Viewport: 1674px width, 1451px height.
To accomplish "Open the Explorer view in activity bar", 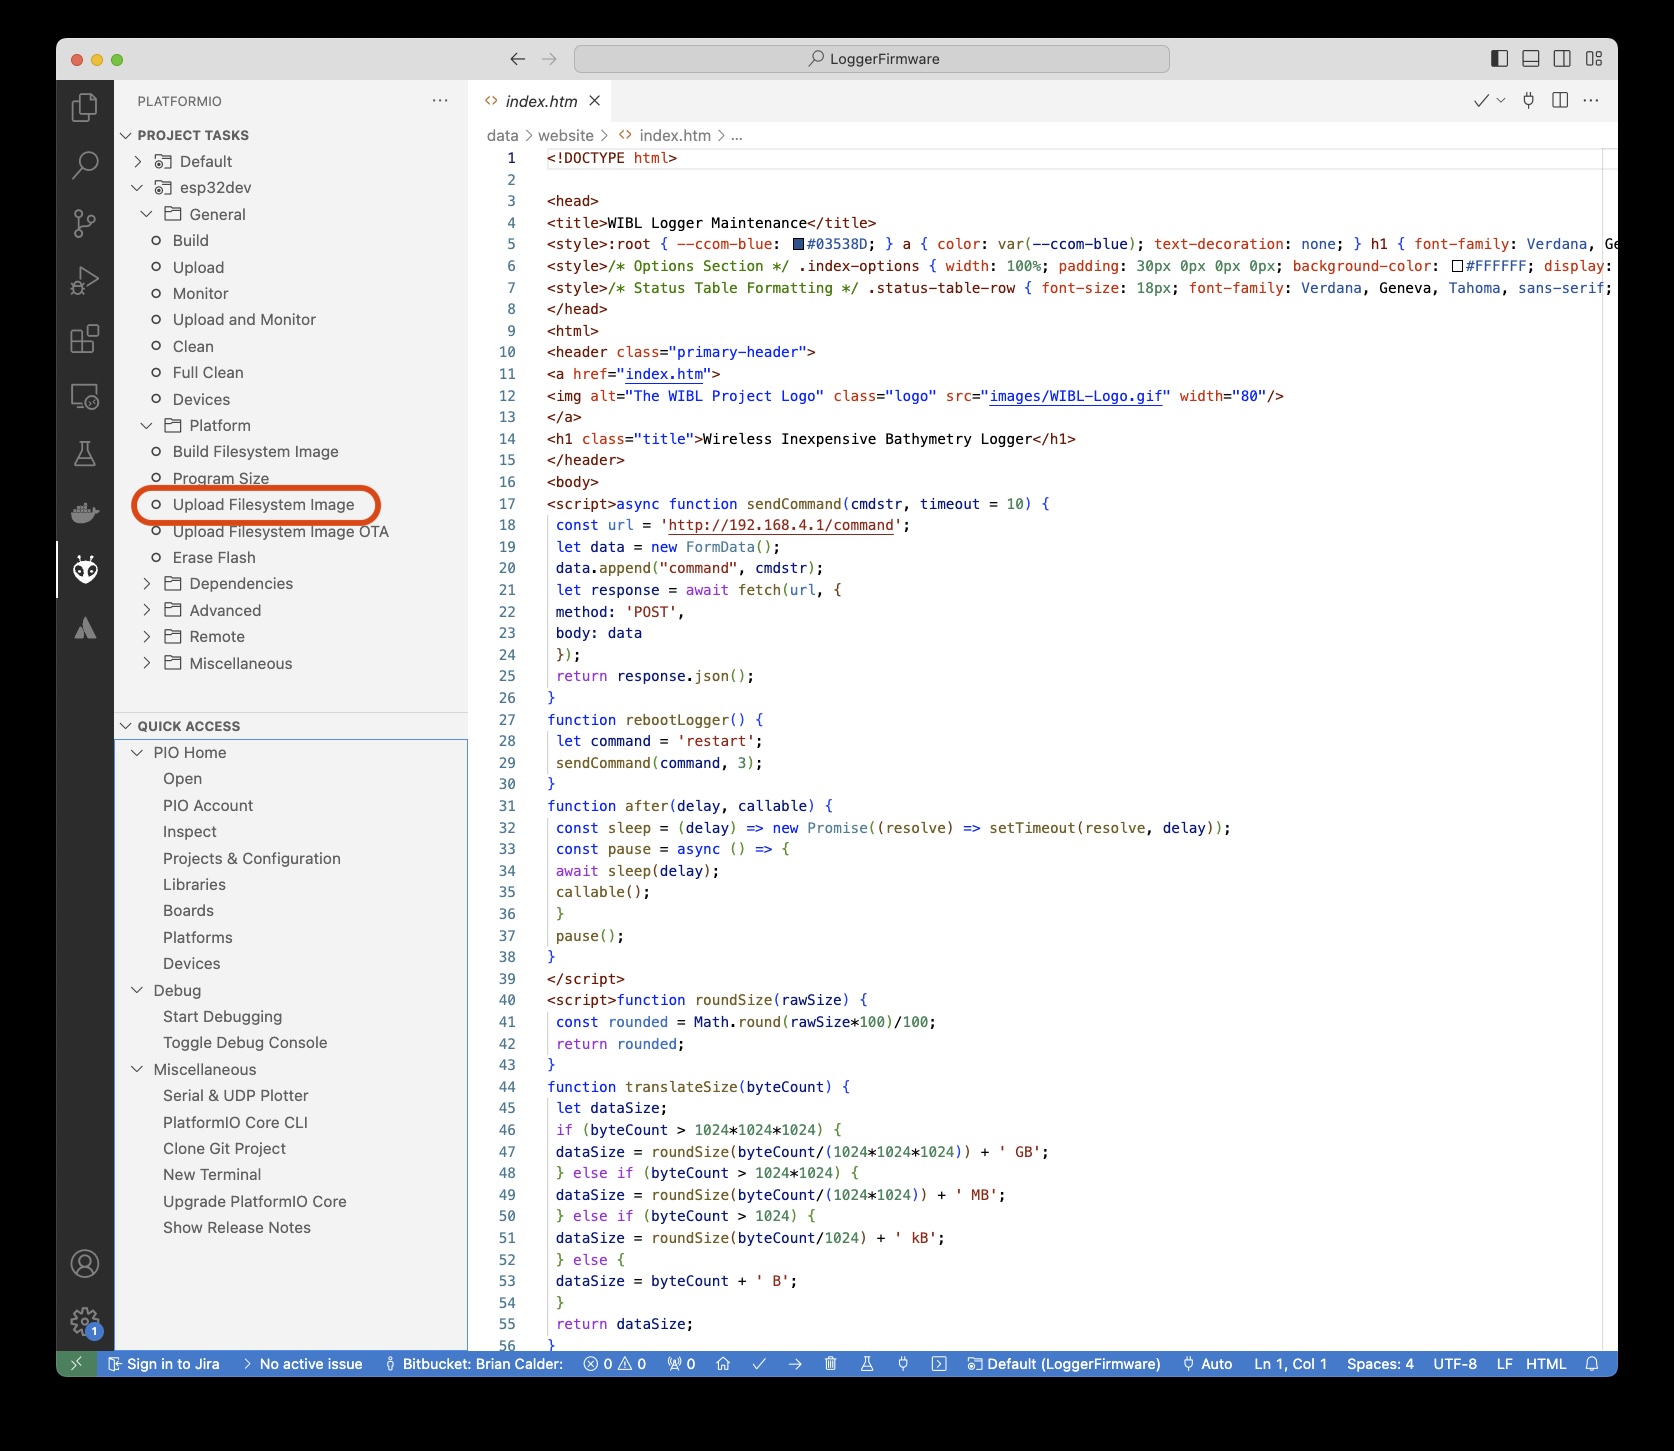I will click(85, 107).
